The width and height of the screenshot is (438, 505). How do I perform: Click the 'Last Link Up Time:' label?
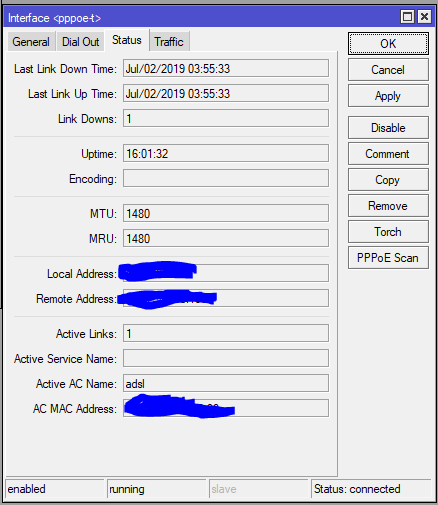pyautogui.click(x=72, y=94)
